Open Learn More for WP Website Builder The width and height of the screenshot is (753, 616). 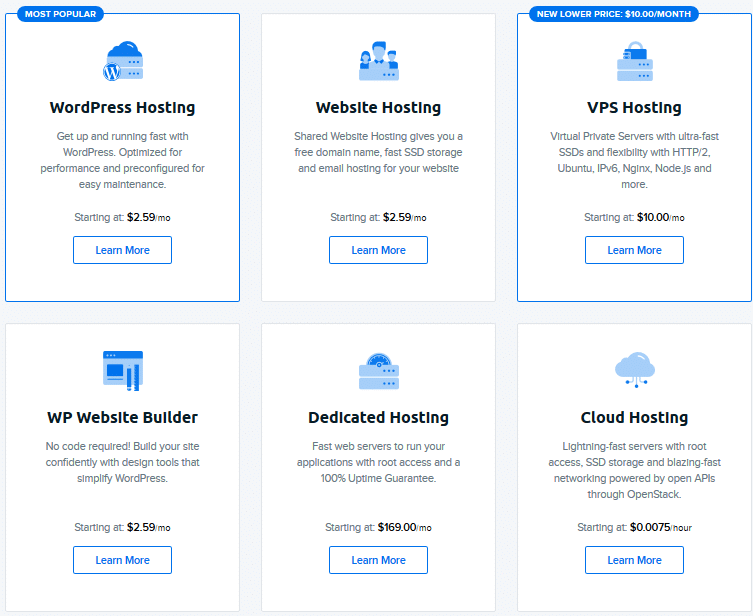pyautogui.click(x=122, y=560)
